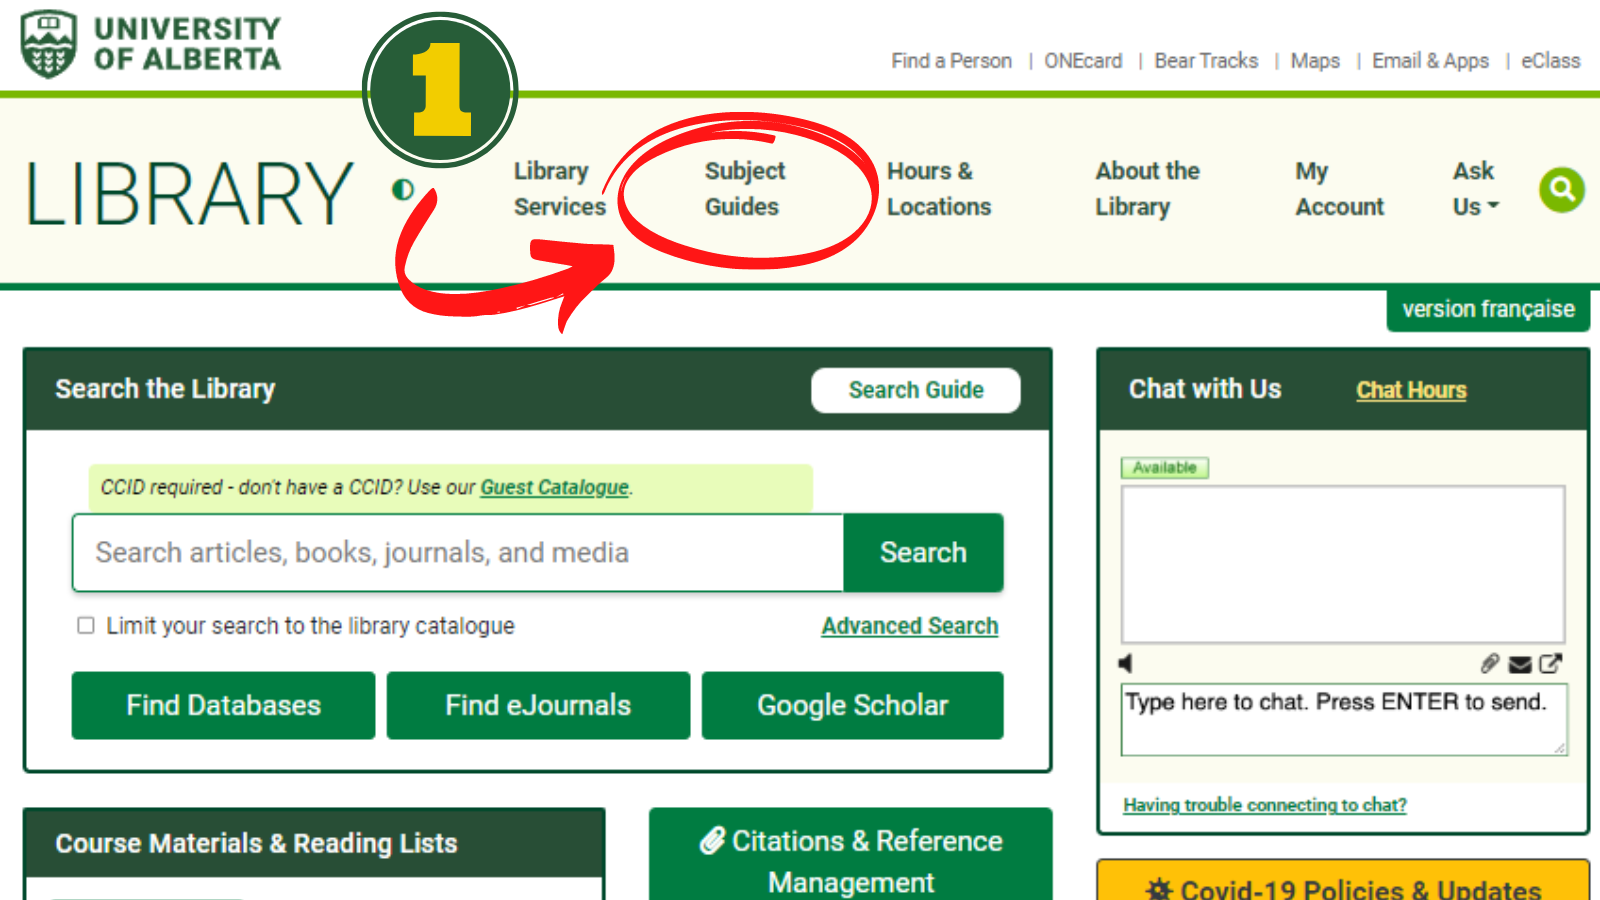Open the ONEcard link
This screenshot has height=900, width=1600.
[1083, 61]
